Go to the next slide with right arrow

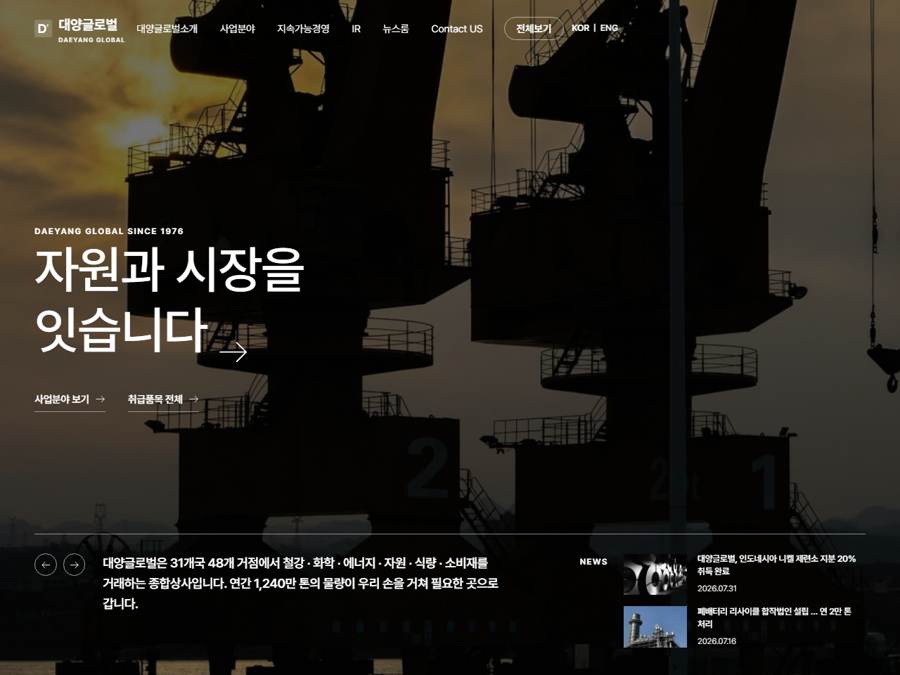click(x=74, y=565)
